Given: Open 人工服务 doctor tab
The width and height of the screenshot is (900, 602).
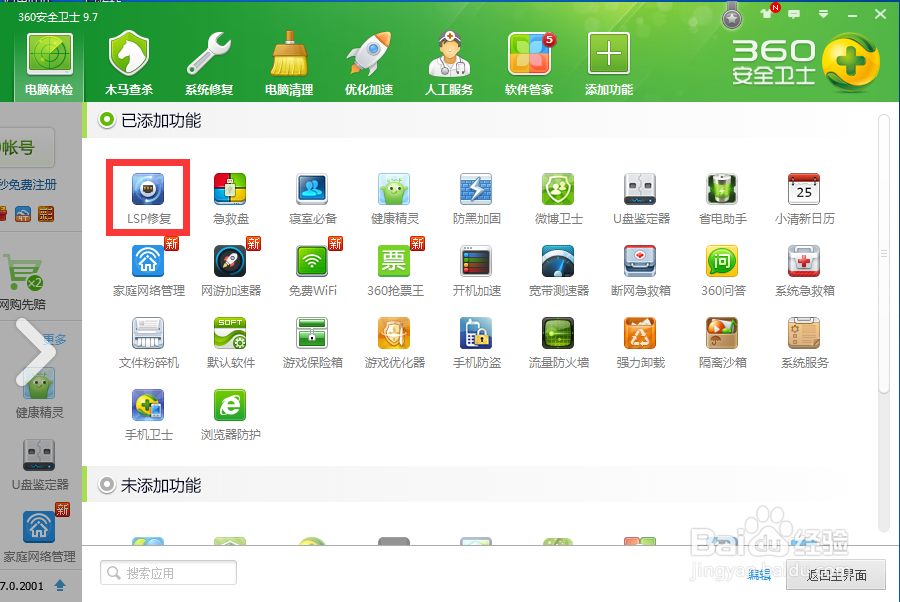Looking at the screenshot, I should pyautogui.click(x=449, y=64).
